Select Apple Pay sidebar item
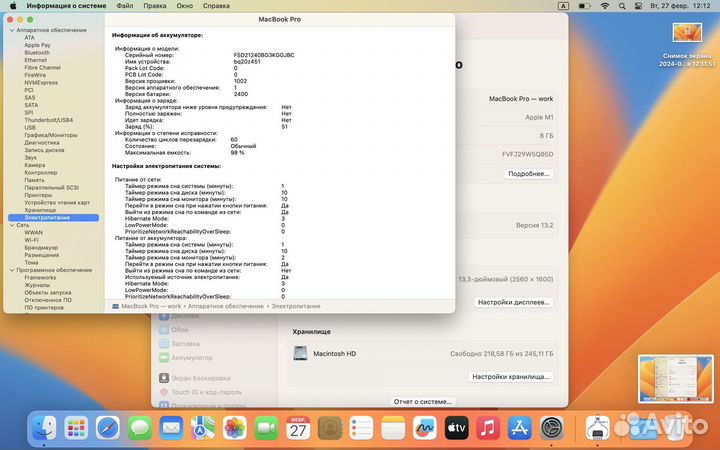The image size is (720, 450). click(x=38, y=45)
